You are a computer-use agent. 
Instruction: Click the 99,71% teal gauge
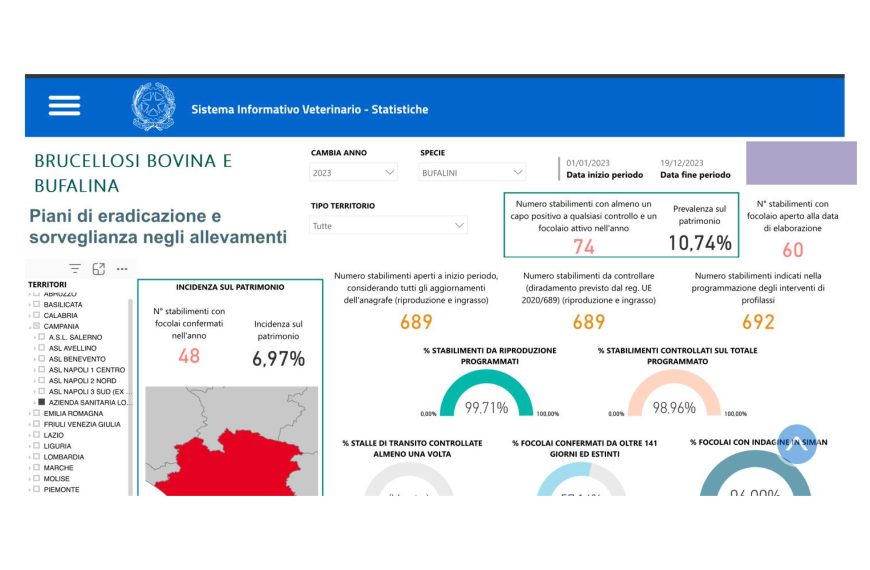(486, 393)
